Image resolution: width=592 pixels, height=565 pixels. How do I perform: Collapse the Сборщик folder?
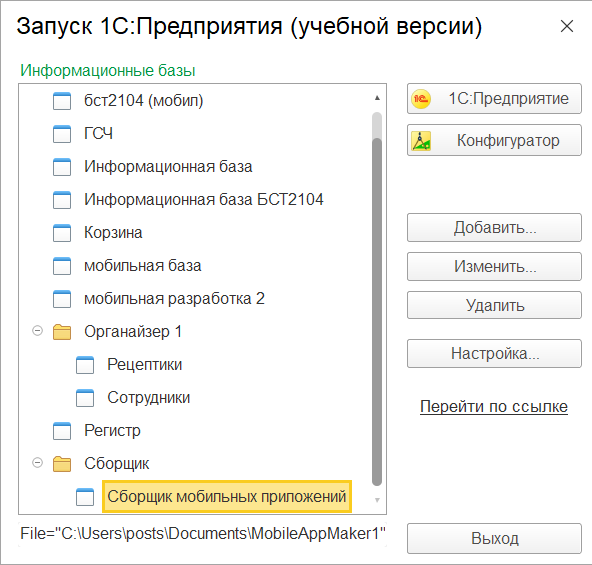[37, 463]
